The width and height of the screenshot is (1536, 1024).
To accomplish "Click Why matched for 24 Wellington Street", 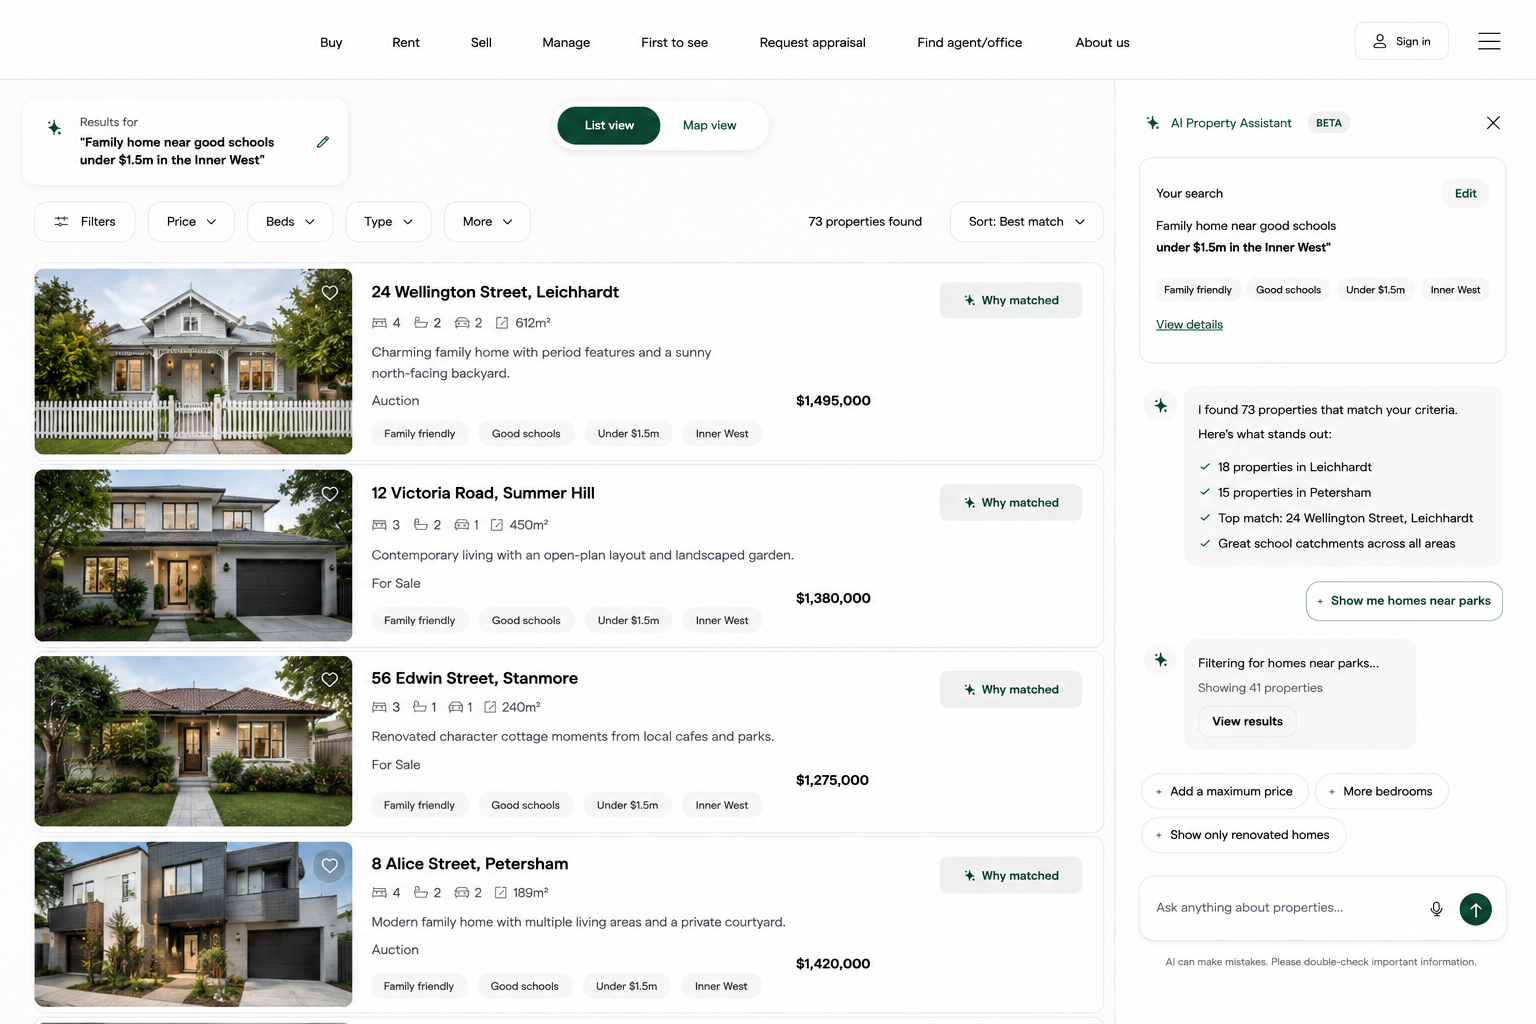I will pyautogui.click(x=1010, y=300).
